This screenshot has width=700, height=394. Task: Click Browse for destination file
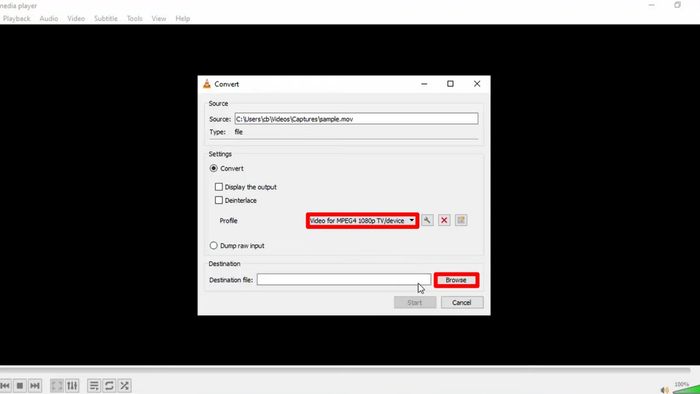pos(456,280)
